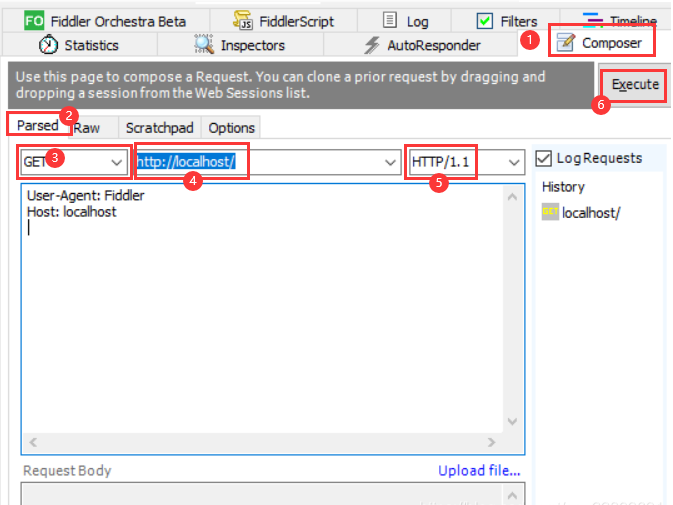This screenshot has height=505, width=673.
Task: Switch to the Inspectors tab
Action: pyautogui.click(x=240, y=45)
